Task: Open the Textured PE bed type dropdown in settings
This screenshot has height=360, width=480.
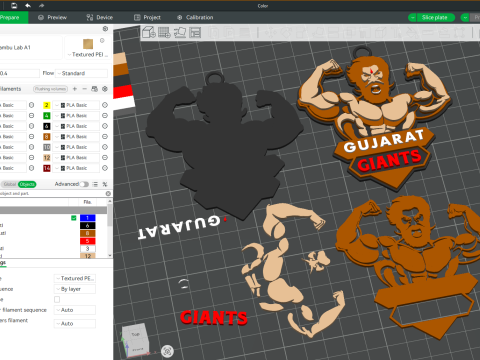Action: 75,278
